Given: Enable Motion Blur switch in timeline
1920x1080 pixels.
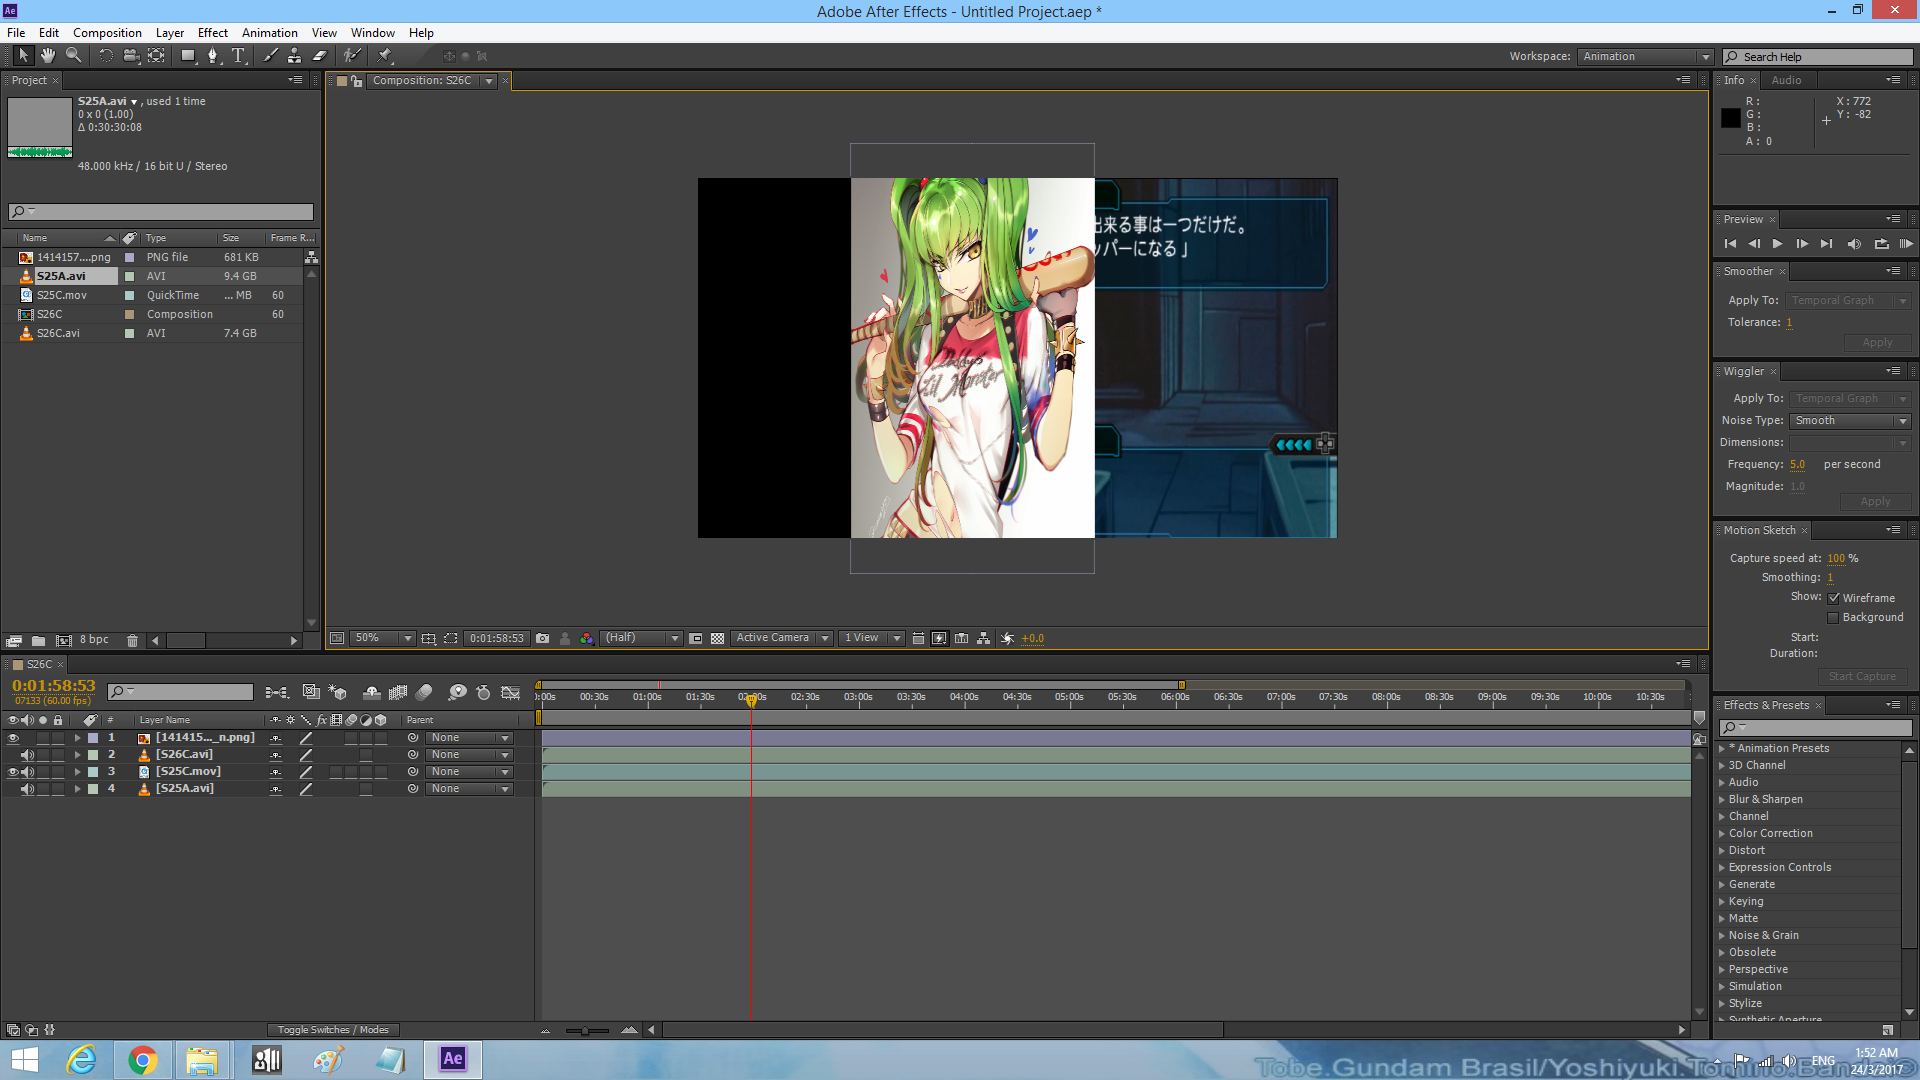Looking at the screenshot, I should [x=424, y=692].
